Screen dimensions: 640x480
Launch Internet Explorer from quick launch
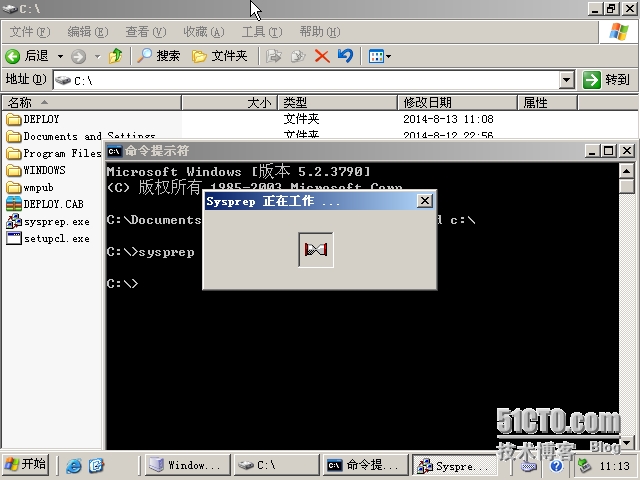pos(74,465)
